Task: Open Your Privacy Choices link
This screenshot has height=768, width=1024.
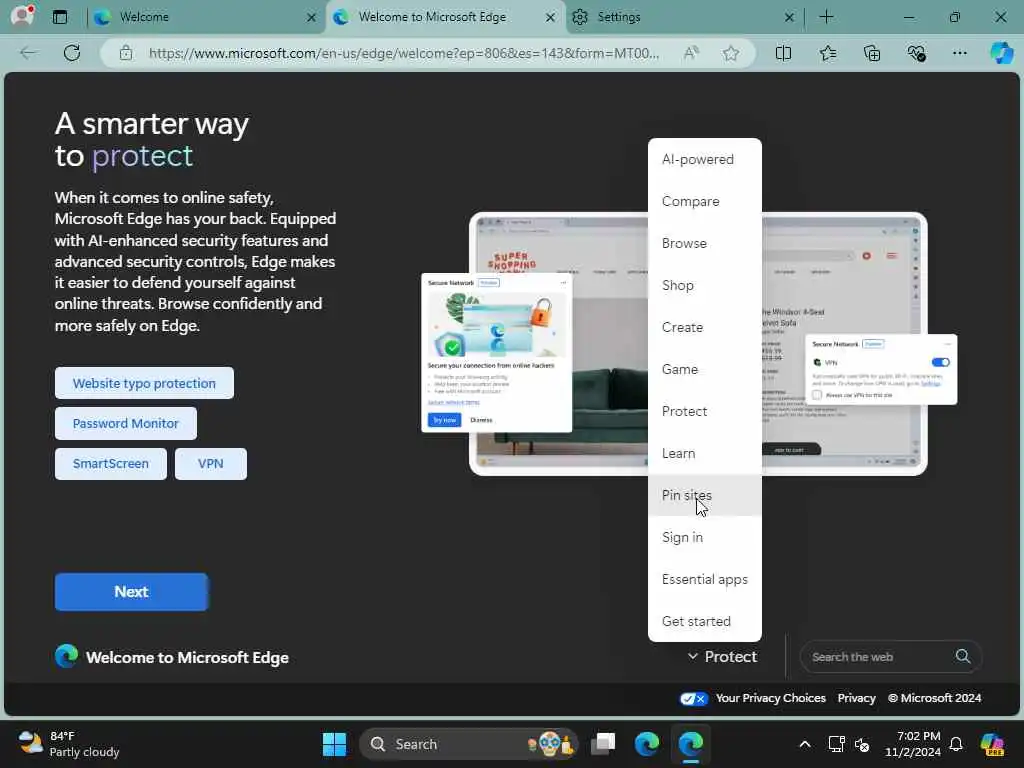Action: (x=770, y=698)
